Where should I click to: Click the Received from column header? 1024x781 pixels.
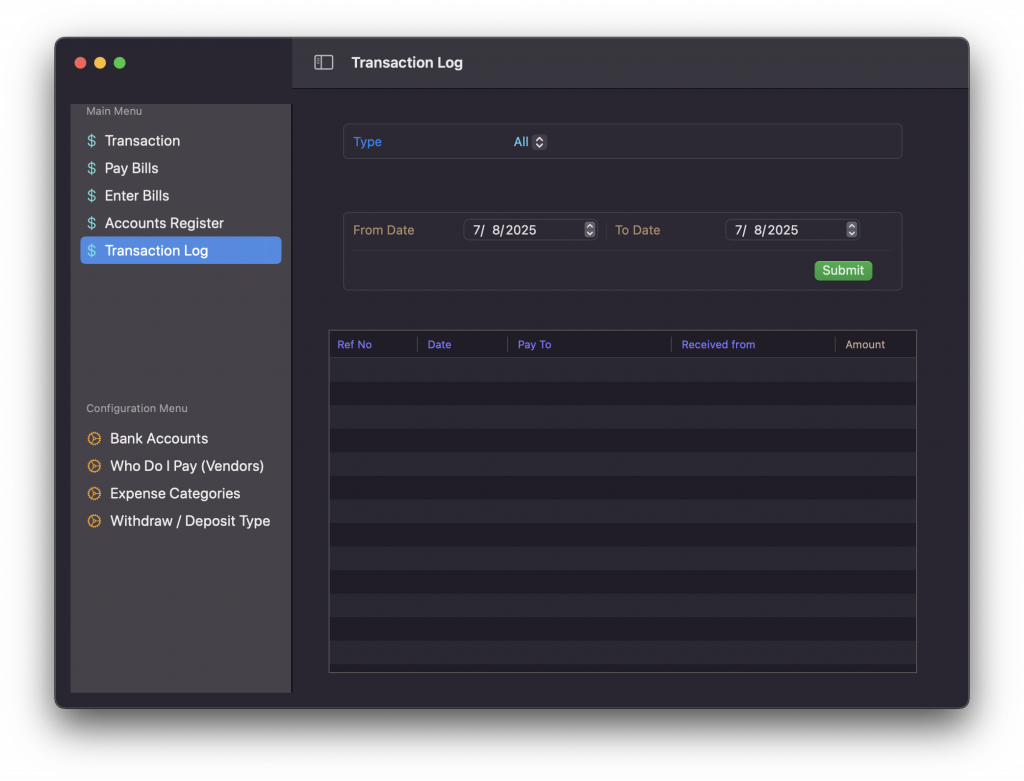click(718, 345)
